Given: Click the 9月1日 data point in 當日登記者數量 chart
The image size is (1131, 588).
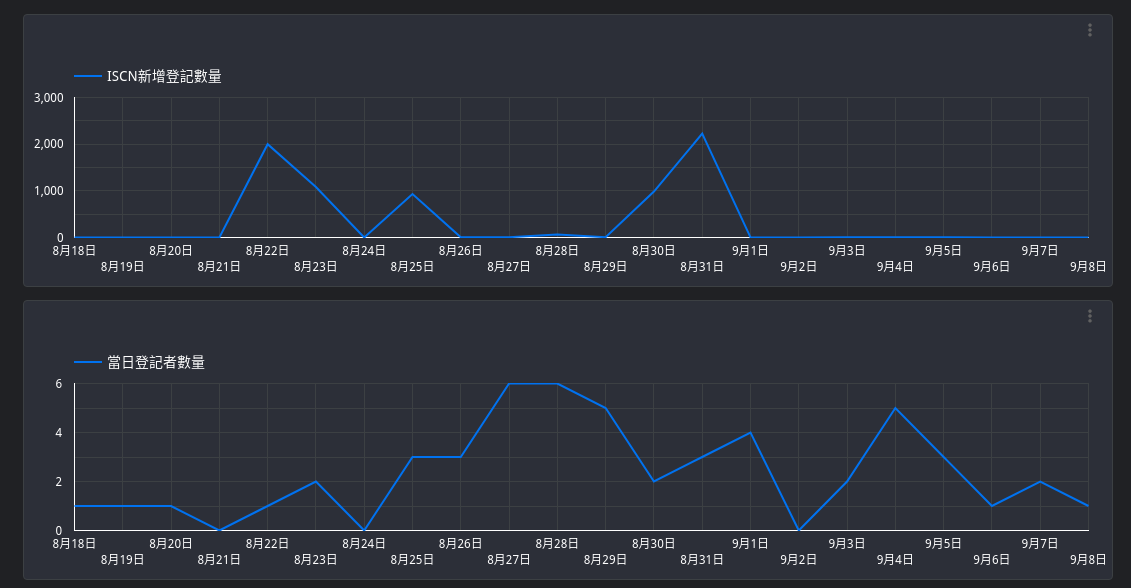Looking at the screenshot, I should pos(750,433).
